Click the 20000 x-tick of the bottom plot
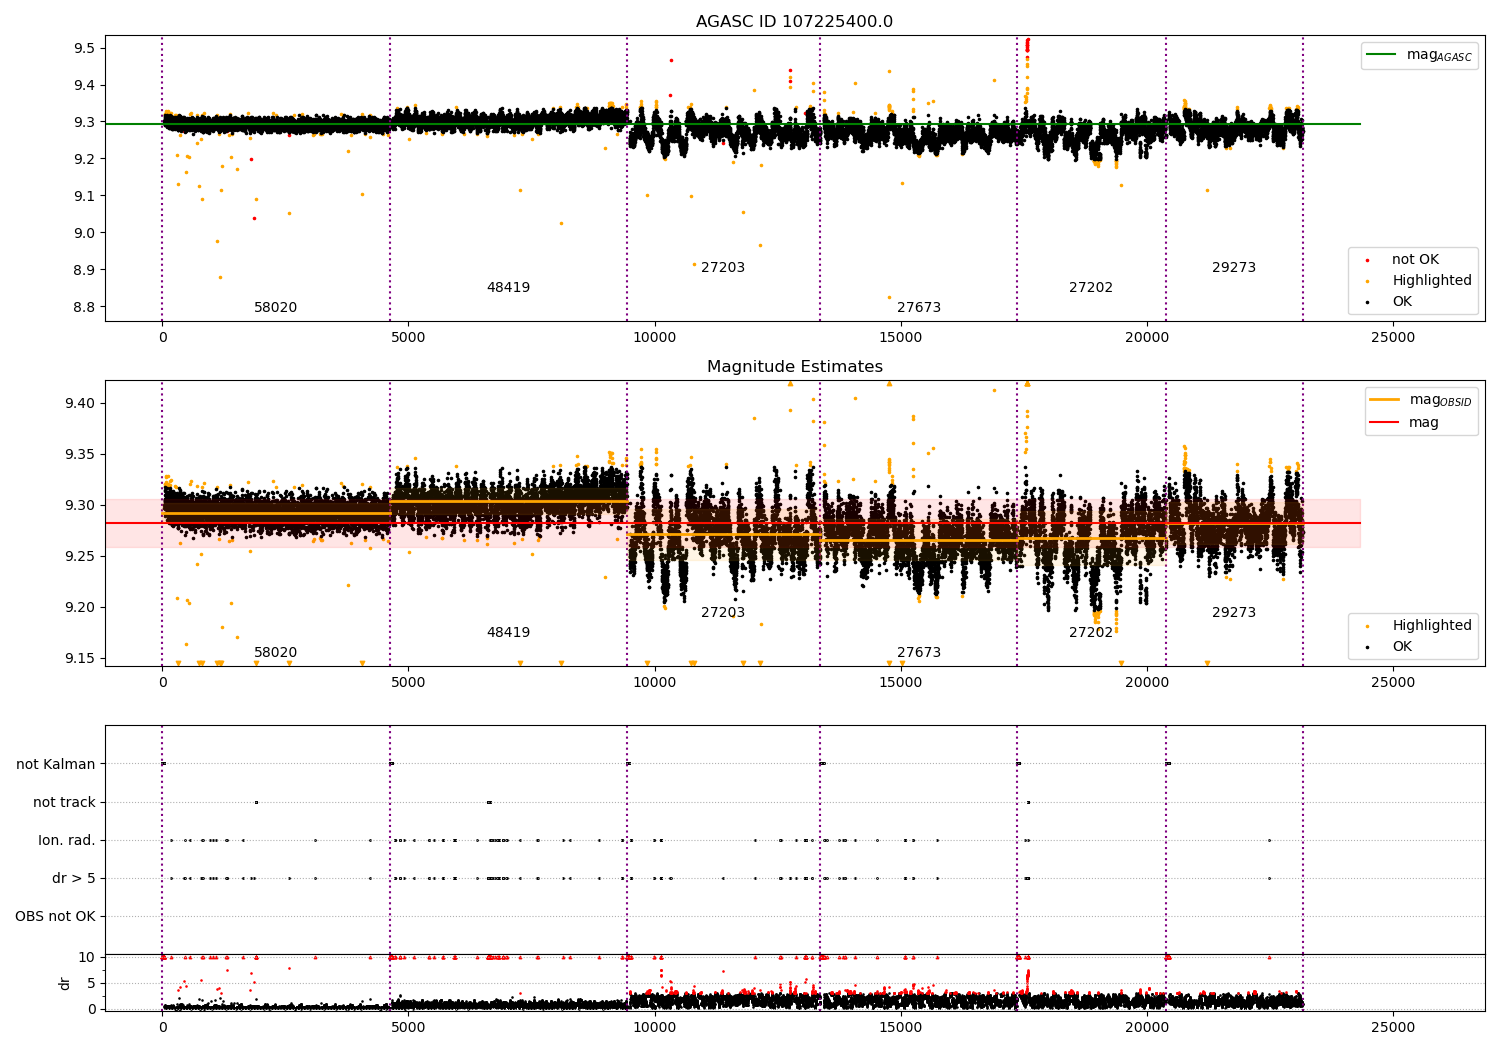Screen dimensions: 1500x1050 click(1146, 1027)
